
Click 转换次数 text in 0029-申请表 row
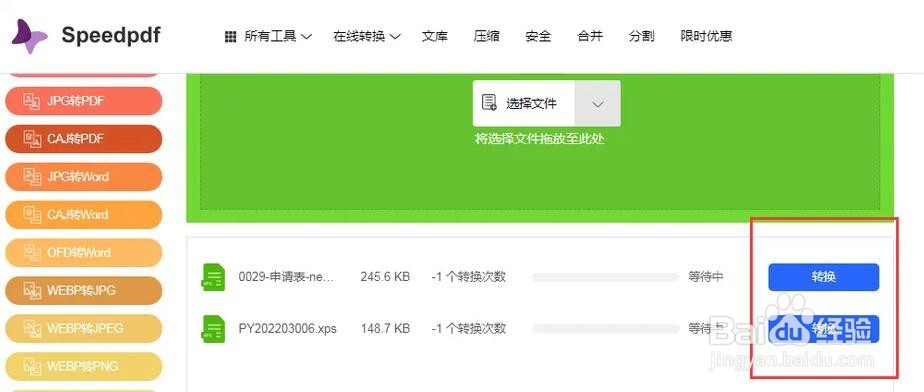[468, 277]
